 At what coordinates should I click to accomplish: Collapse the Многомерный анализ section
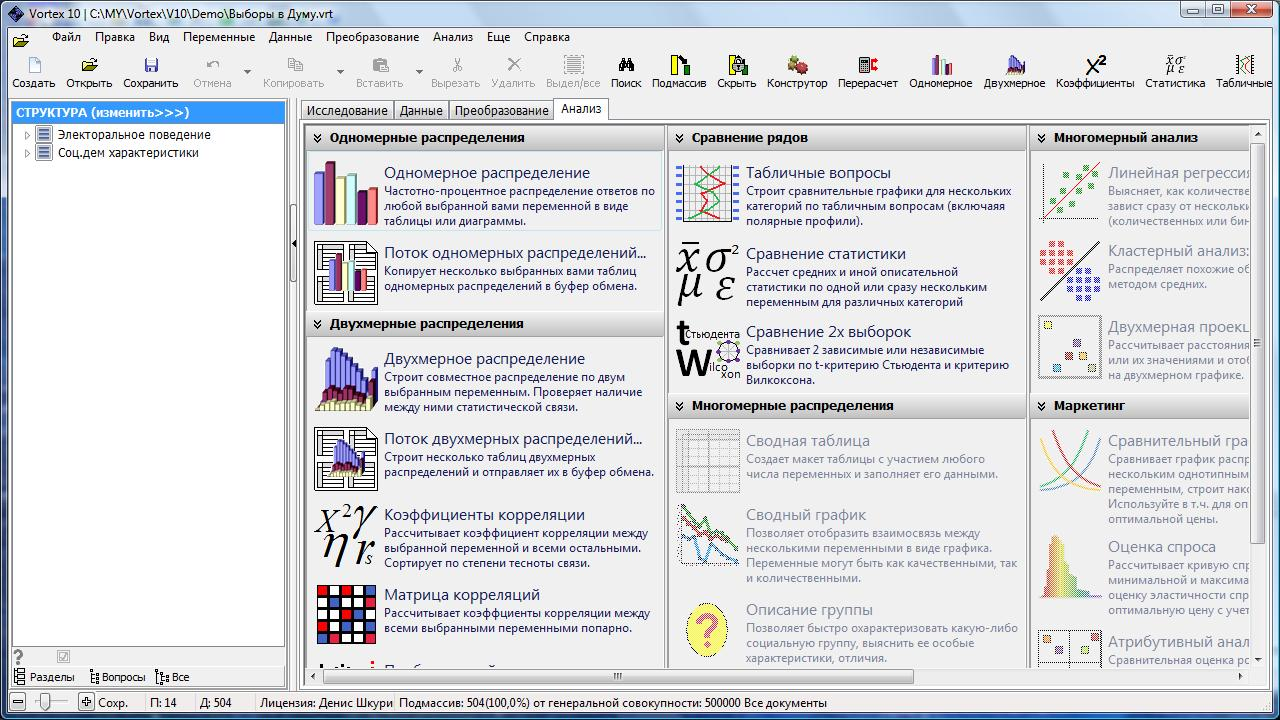pos(1042,138)
